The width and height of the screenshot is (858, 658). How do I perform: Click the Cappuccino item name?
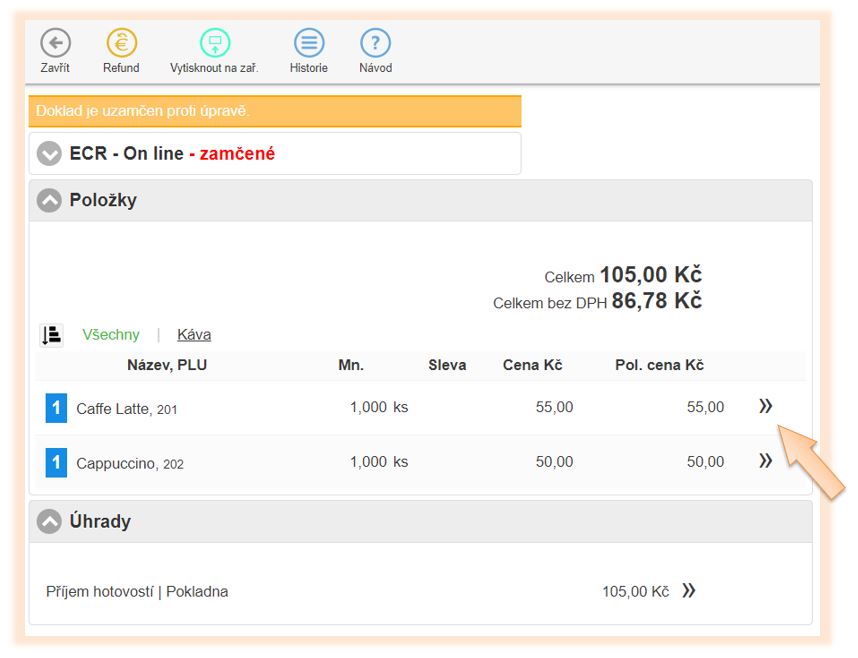click(117, 462)
